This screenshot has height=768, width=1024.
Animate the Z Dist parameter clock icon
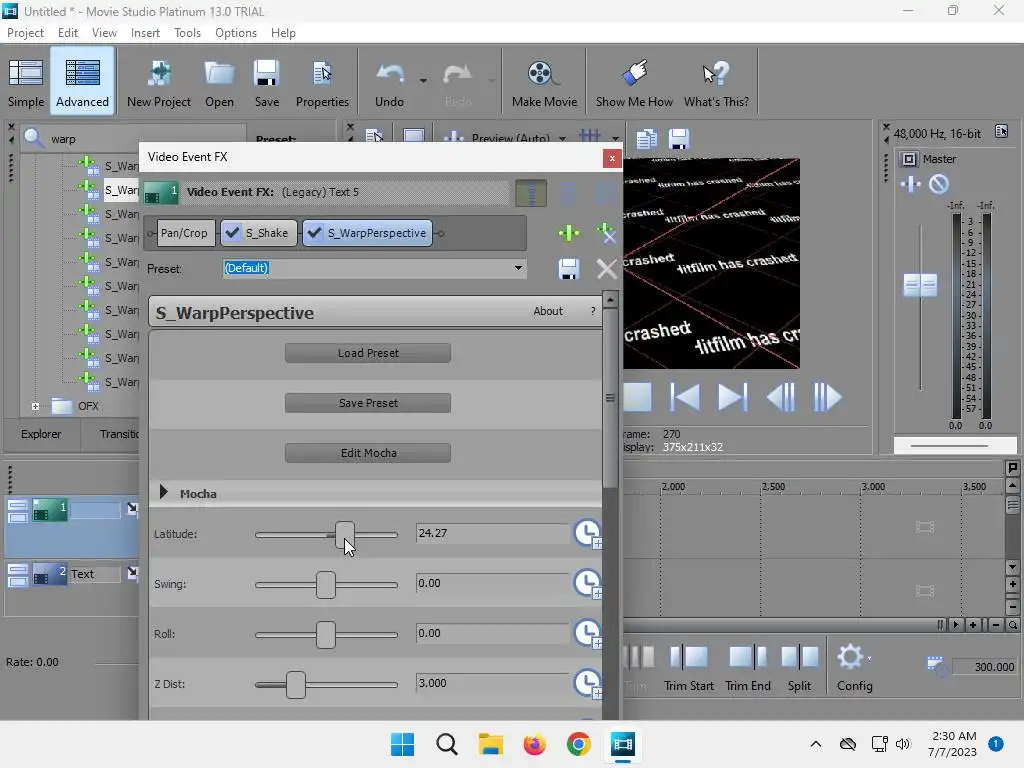588,683
